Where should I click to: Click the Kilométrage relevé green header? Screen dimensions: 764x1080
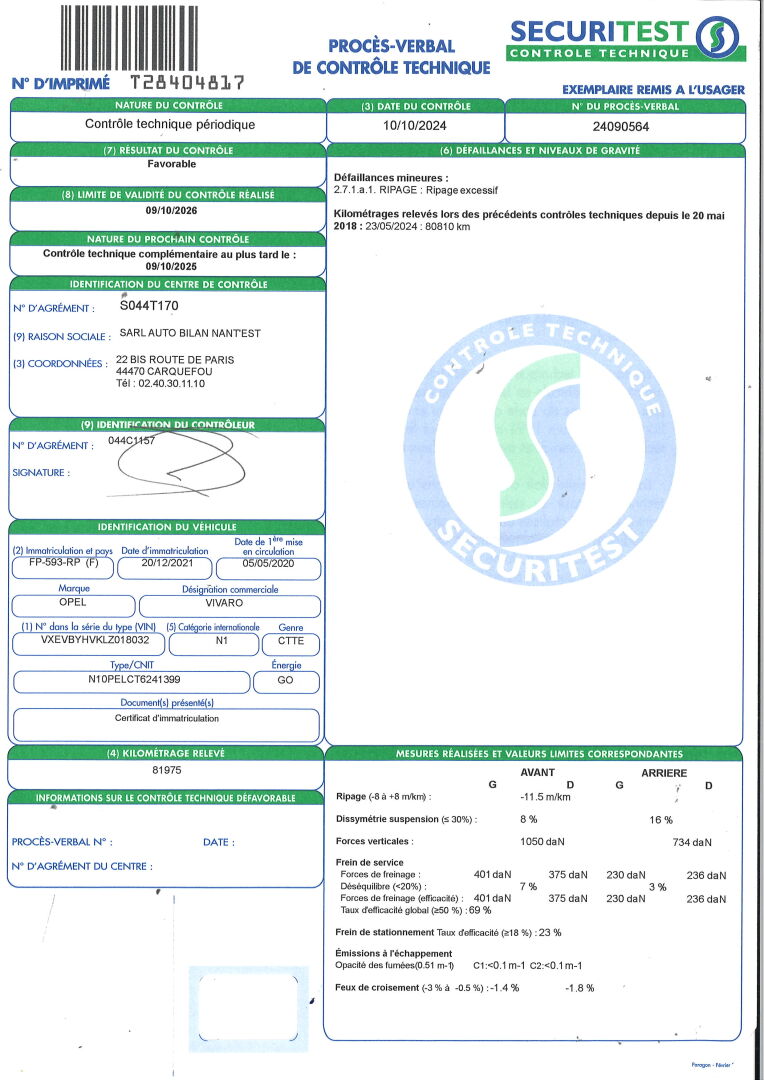click(x=165, y=754)
